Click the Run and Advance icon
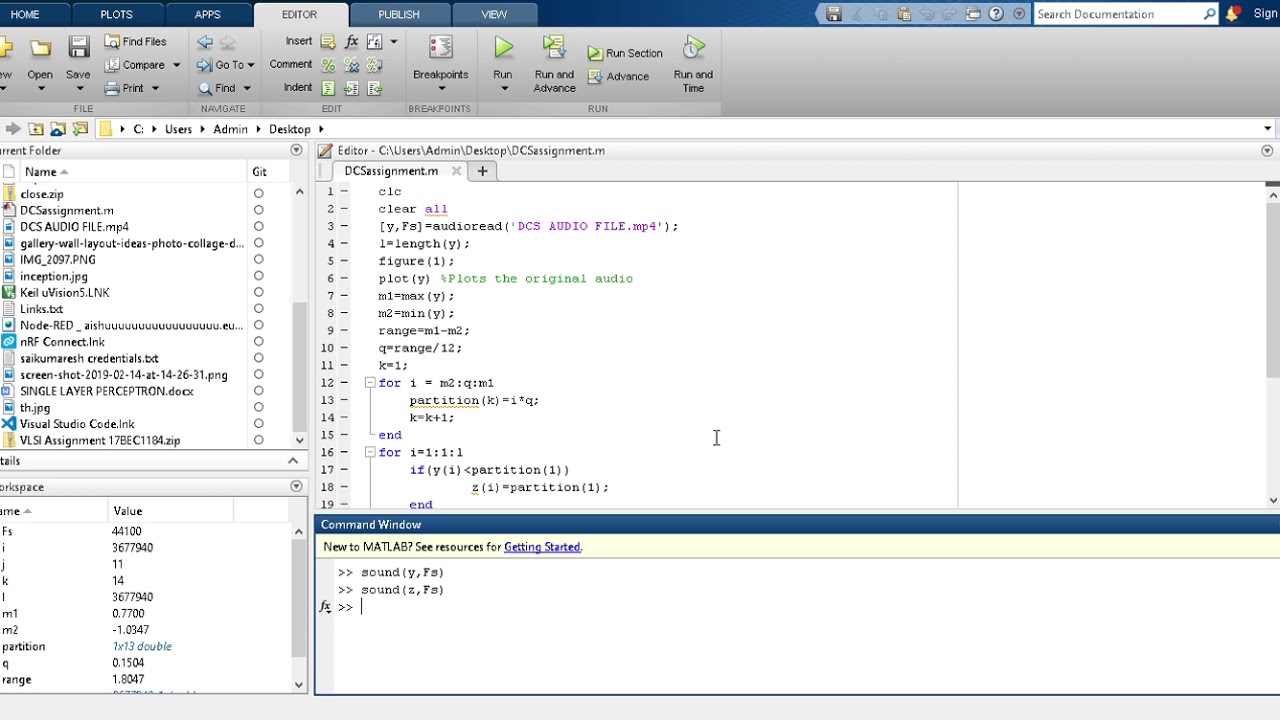Image resolution: width=1280 pixels, height=720 pixels. pyautogui.click(x=554, y=48)
